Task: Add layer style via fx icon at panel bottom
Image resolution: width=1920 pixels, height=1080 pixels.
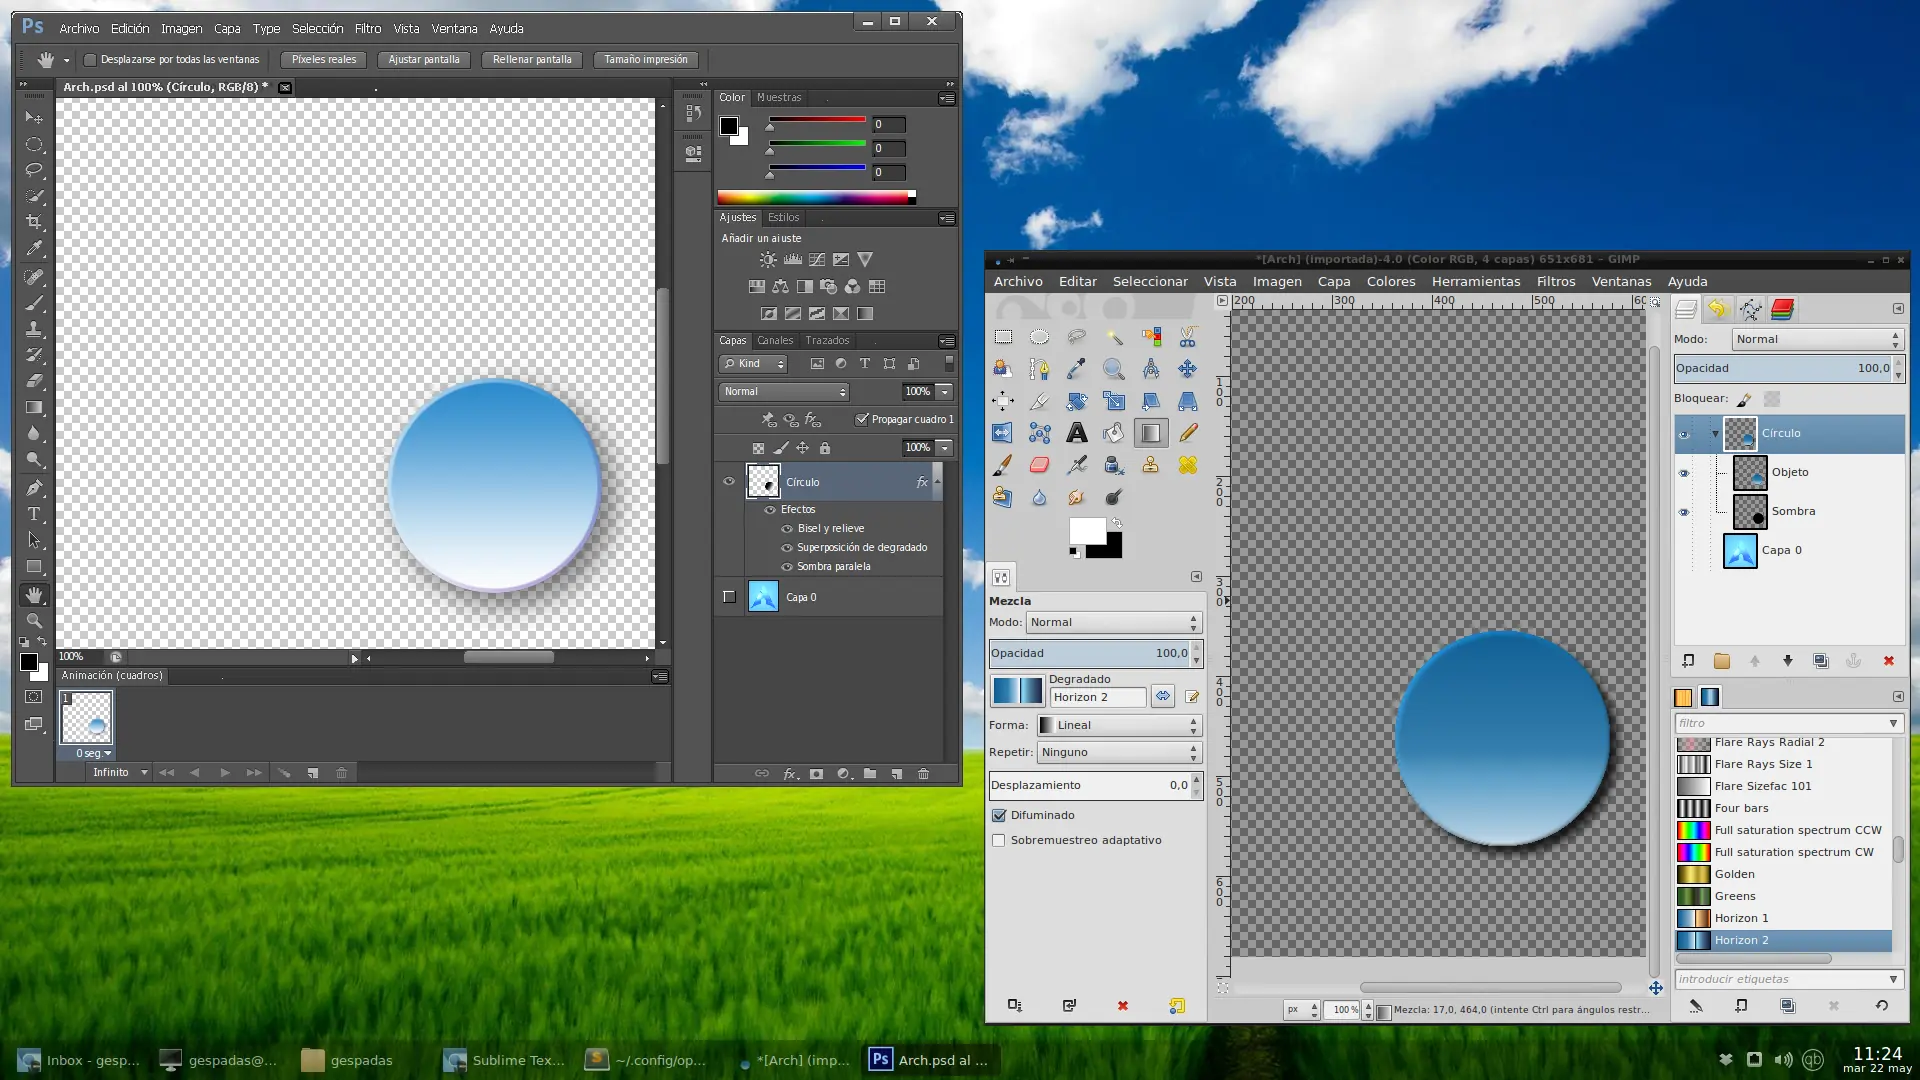Action: coord(790,773)
